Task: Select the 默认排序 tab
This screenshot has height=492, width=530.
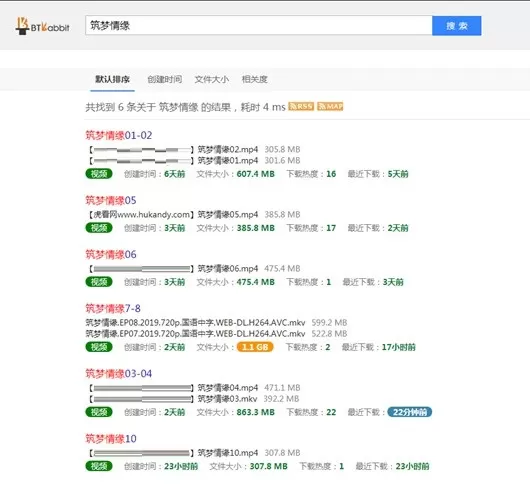Action: point(112,79)
